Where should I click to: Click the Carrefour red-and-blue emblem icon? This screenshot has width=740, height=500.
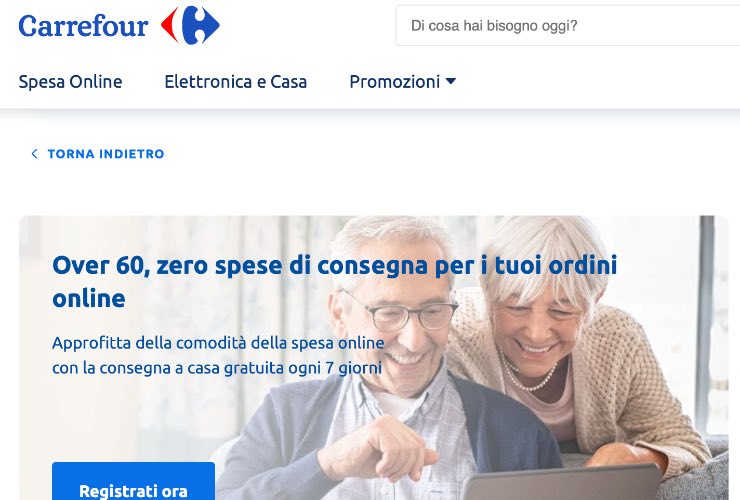pyautogui.click(x=190, y=25)
